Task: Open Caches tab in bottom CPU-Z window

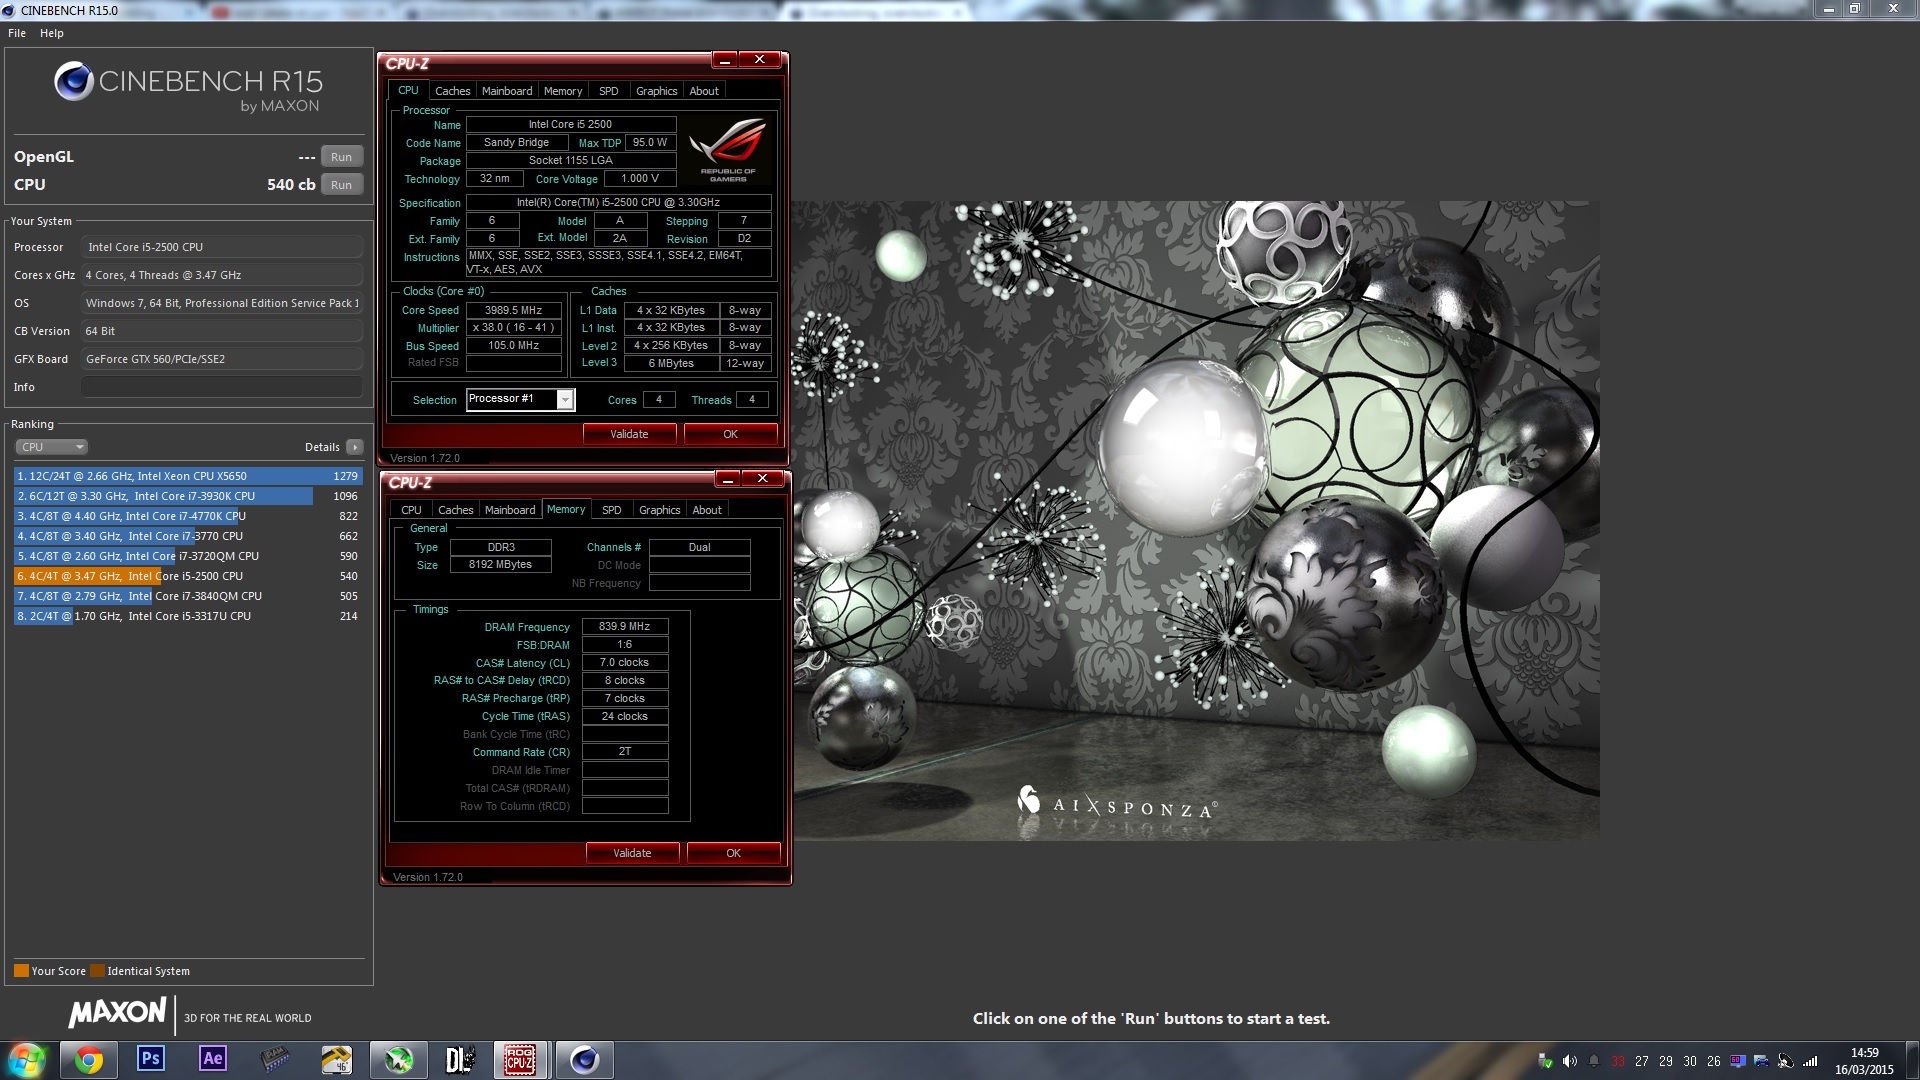Action: [x=455, y=510]
